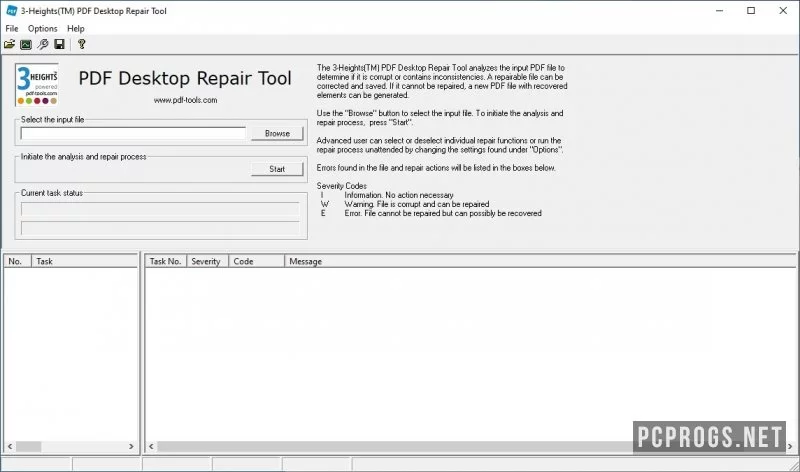Close the Repair Tool window
800x472 pixels.
pyautogui.click(x=783, y=11)
